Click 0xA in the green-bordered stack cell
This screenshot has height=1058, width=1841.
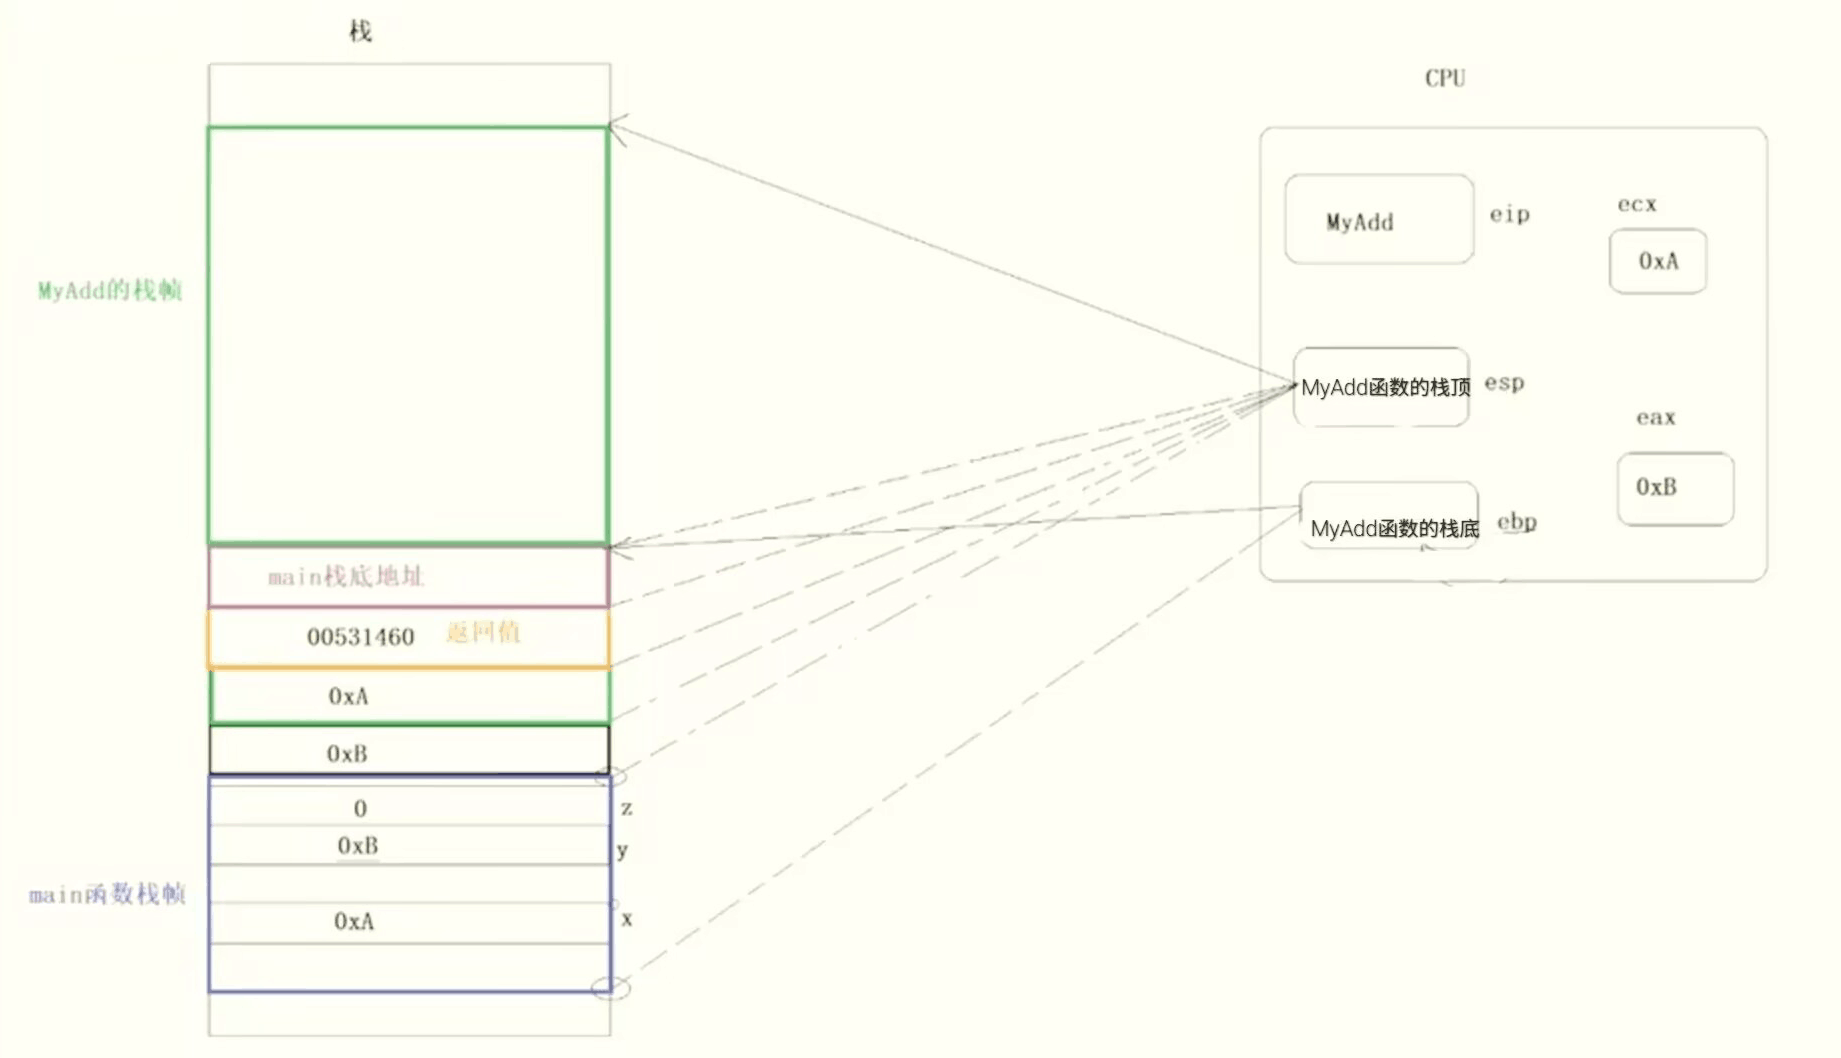[348, 696]
